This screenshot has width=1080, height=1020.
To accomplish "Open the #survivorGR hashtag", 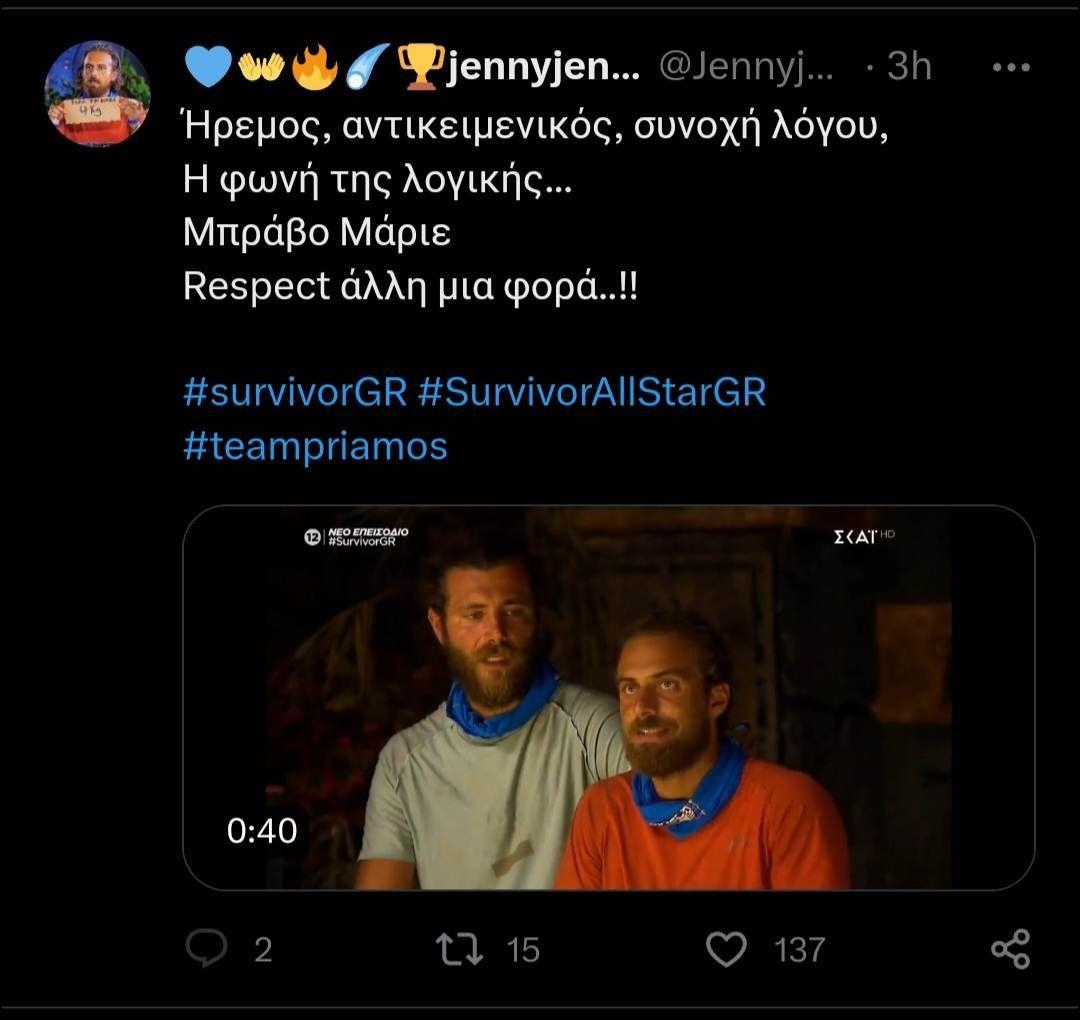I will pyautogui.click(x=295, y=391).
